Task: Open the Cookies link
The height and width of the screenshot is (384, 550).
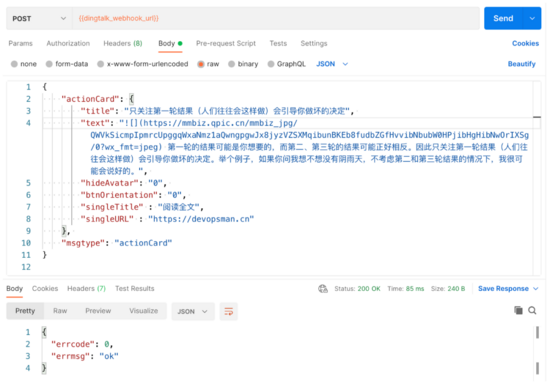Action: 525,43
